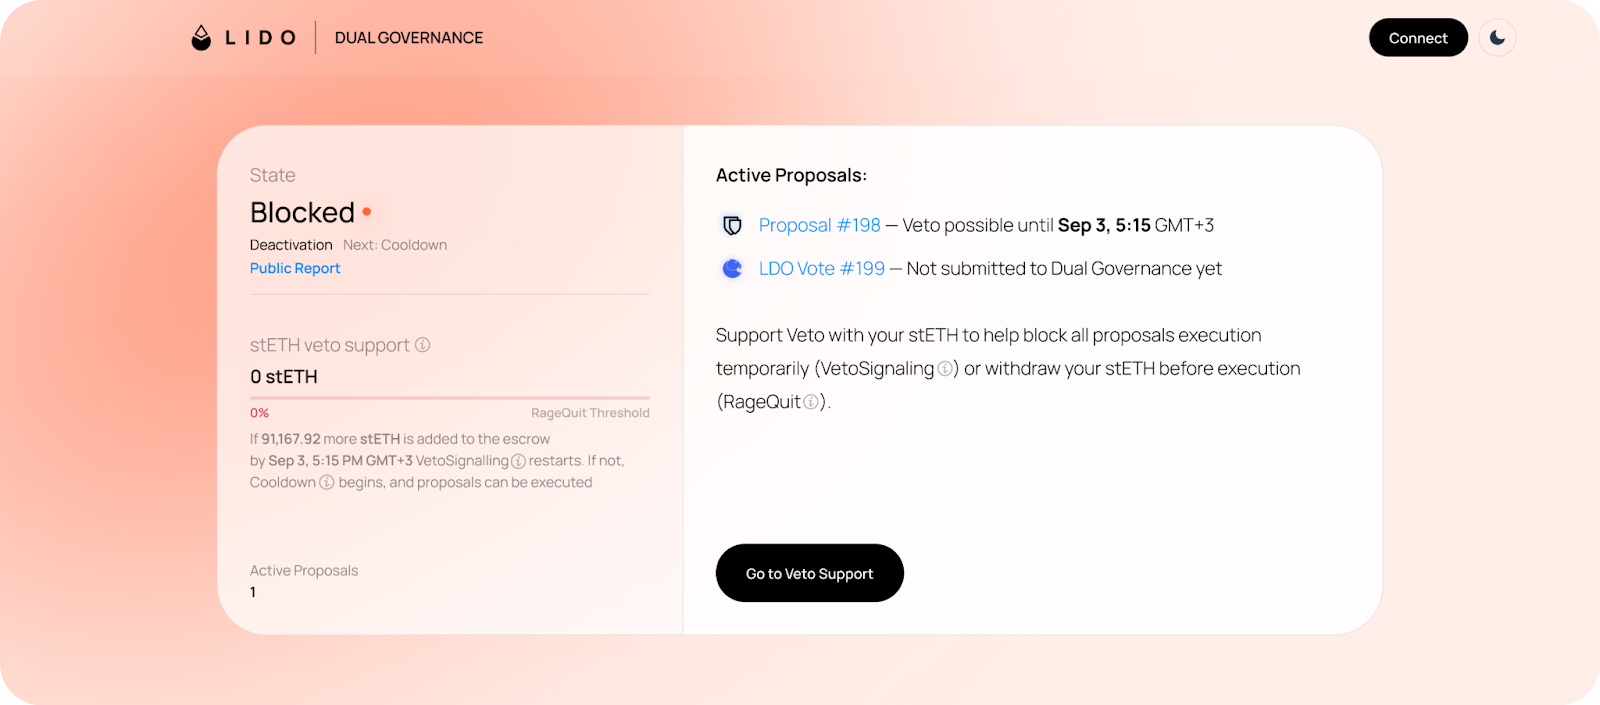Click info icon beside VetoSignalling in escrow note

point(518,461)
